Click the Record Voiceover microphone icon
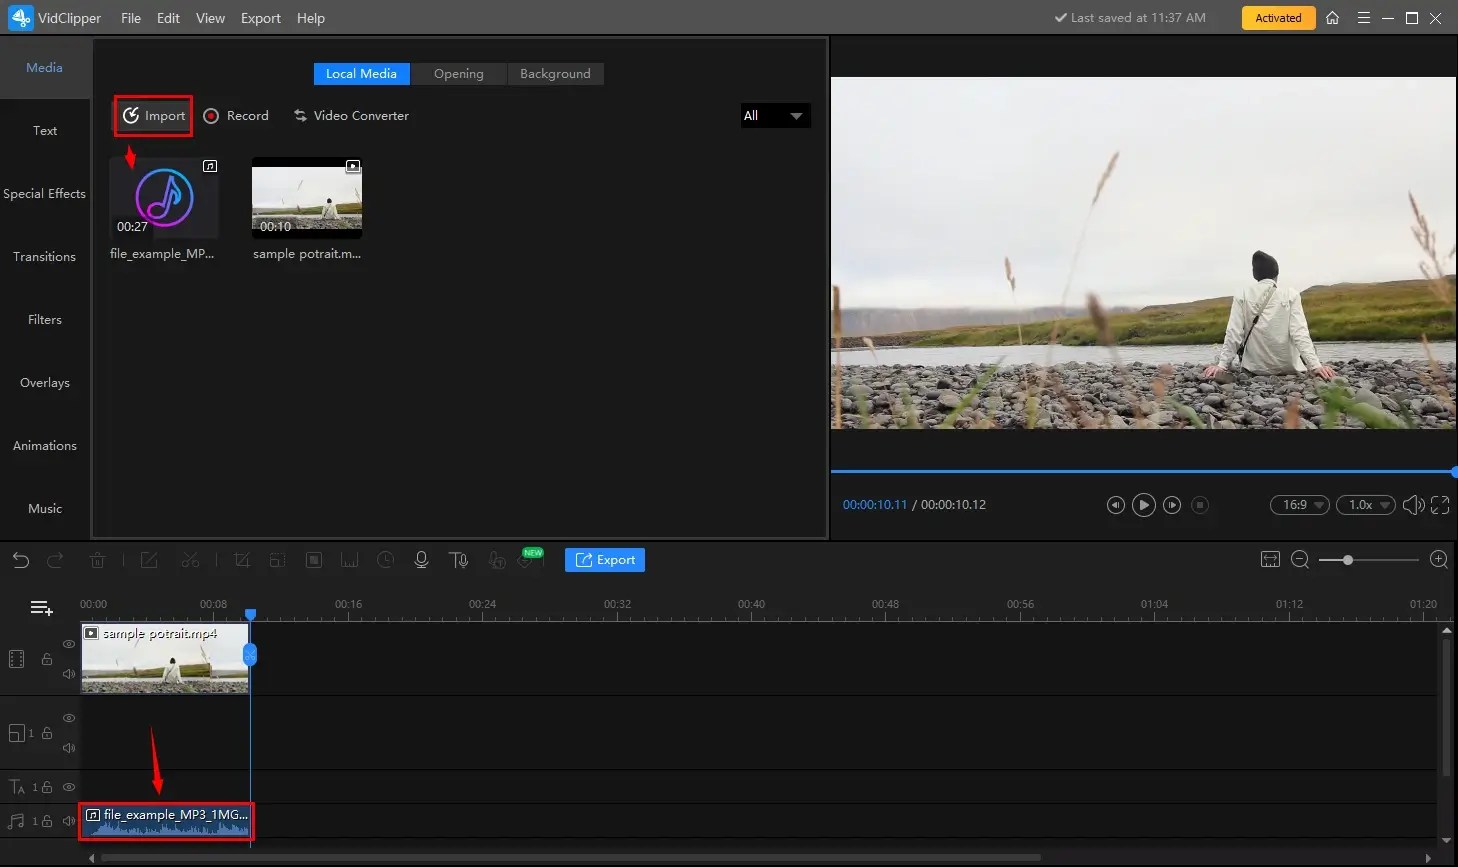Image resolution: width=1458 pixels, height=867 pixels. 420,559
